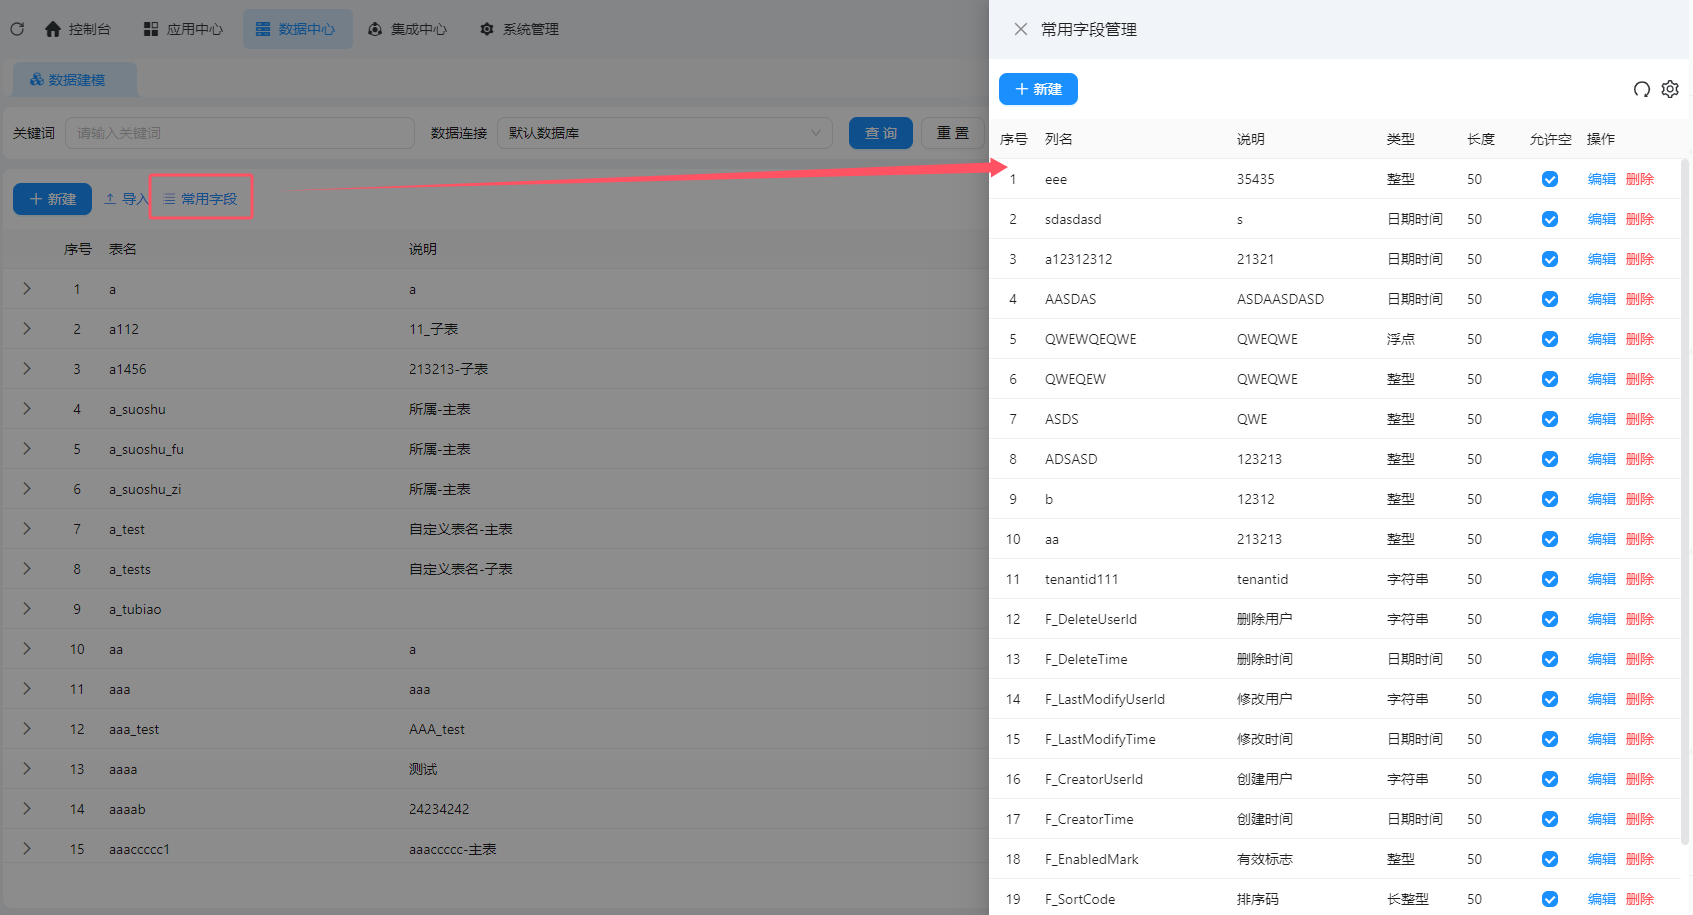Viewport: 1693px width, 915px height.
Task: Uncheck 允许空 for field QWEWQEQWE
Action: tap(1550, 339)
